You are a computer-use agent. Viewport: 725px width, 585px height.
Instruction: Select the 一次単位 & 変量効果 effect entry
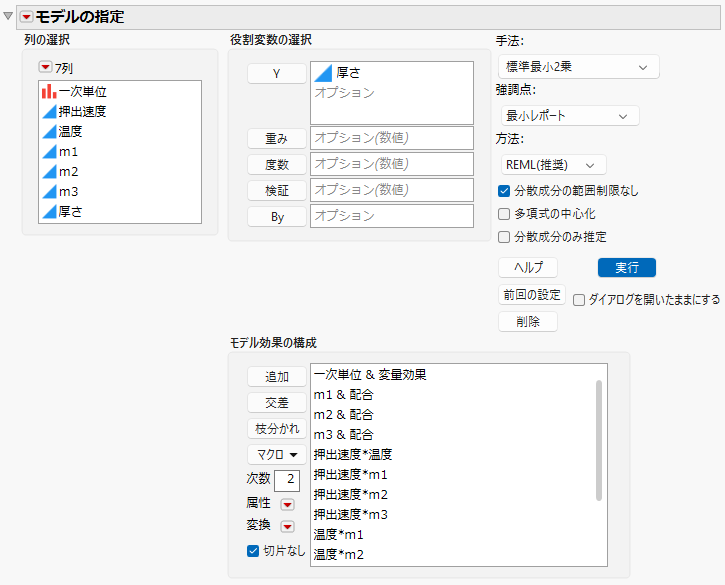(x=370, y=375)
